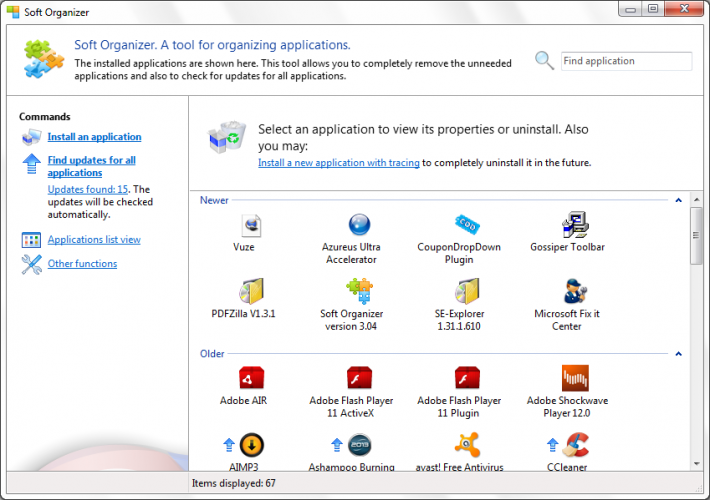Open the Updates found: 15 link
710x500 pixels.
88,189
